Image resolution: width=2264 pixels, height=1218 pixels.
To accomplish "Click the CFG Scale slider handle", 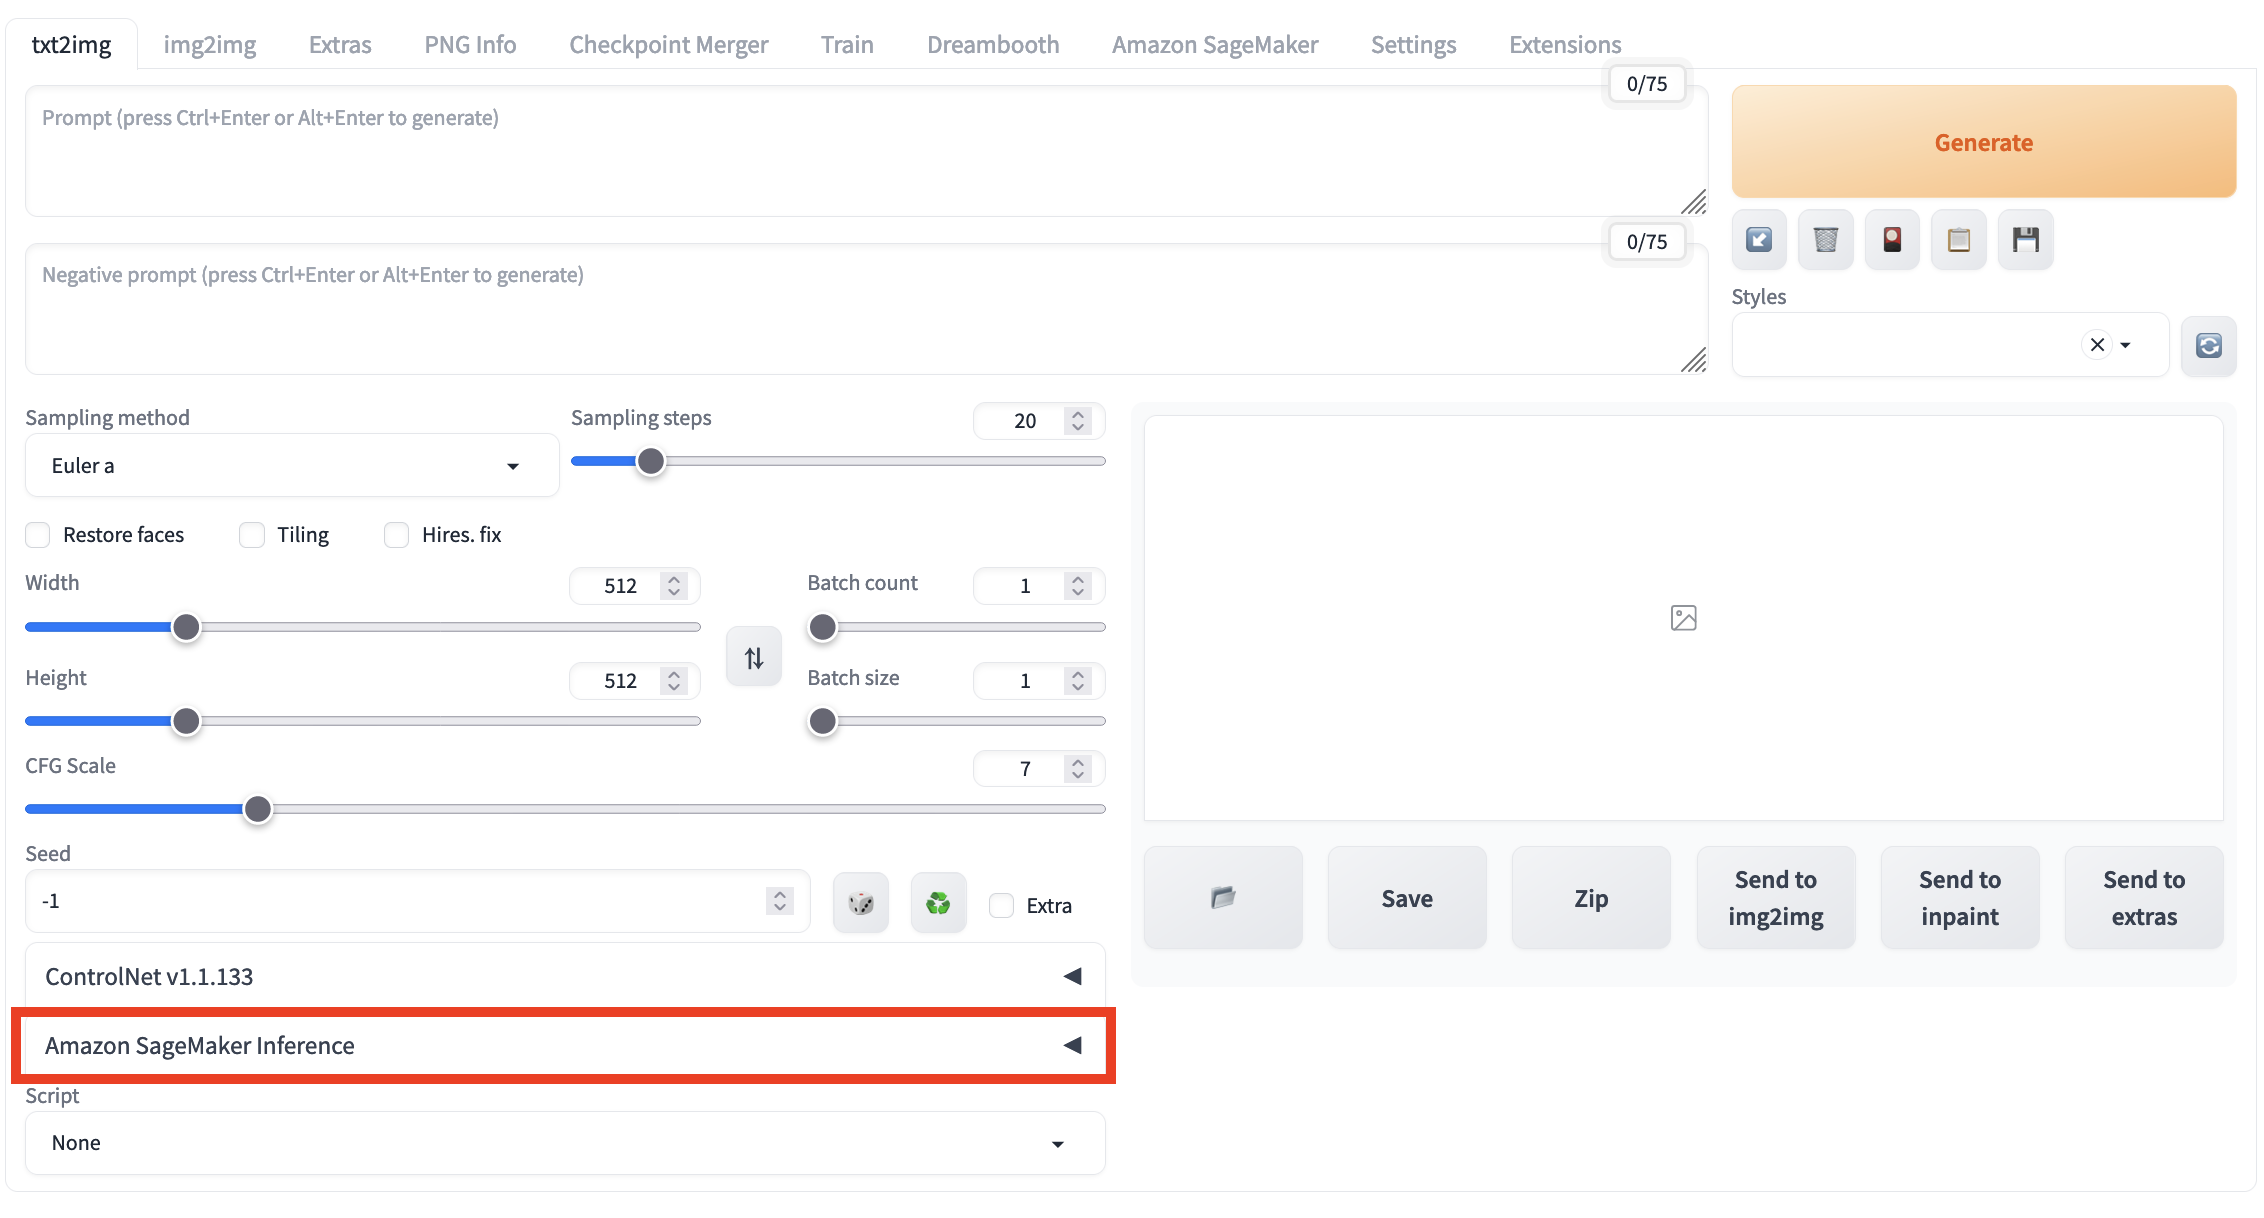I will 258,809.
